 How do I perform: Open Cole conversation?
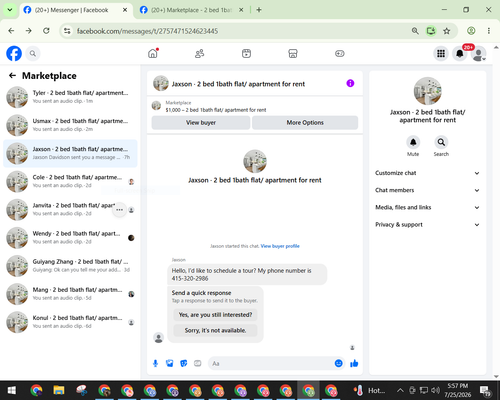(70, 181)
